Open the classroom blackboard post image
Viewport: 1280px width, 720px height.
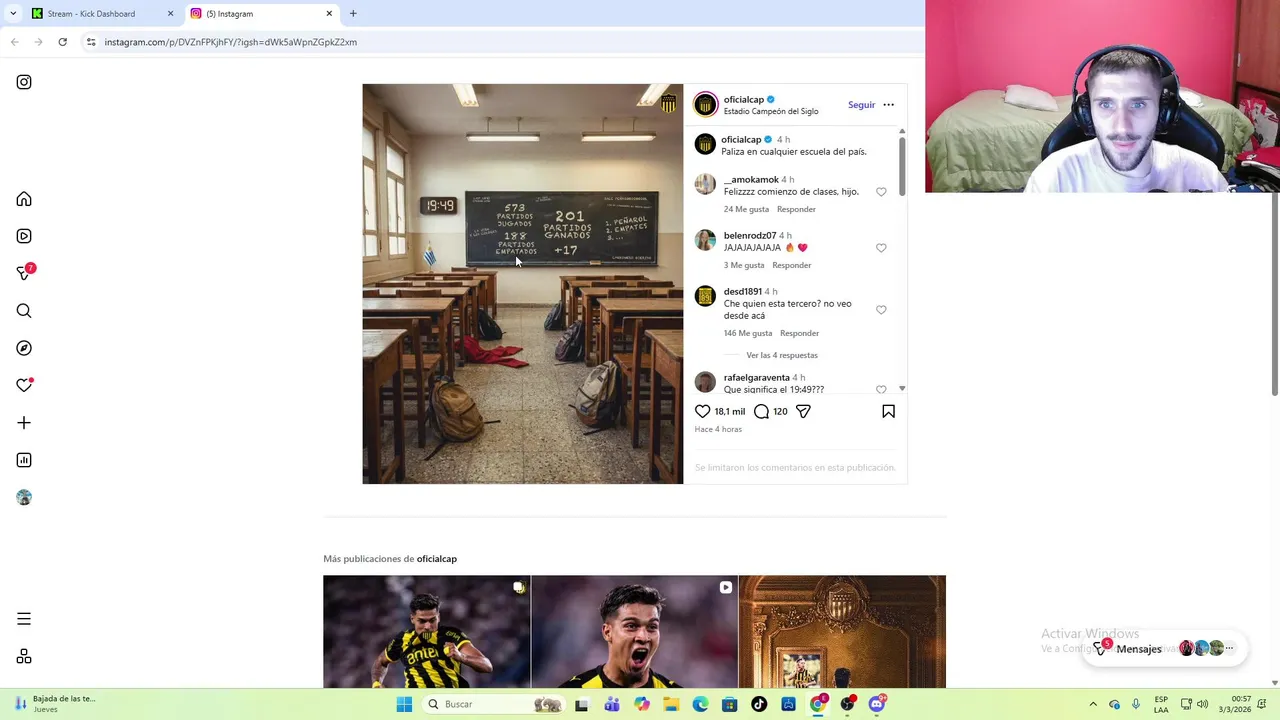(x=522, y=284)
